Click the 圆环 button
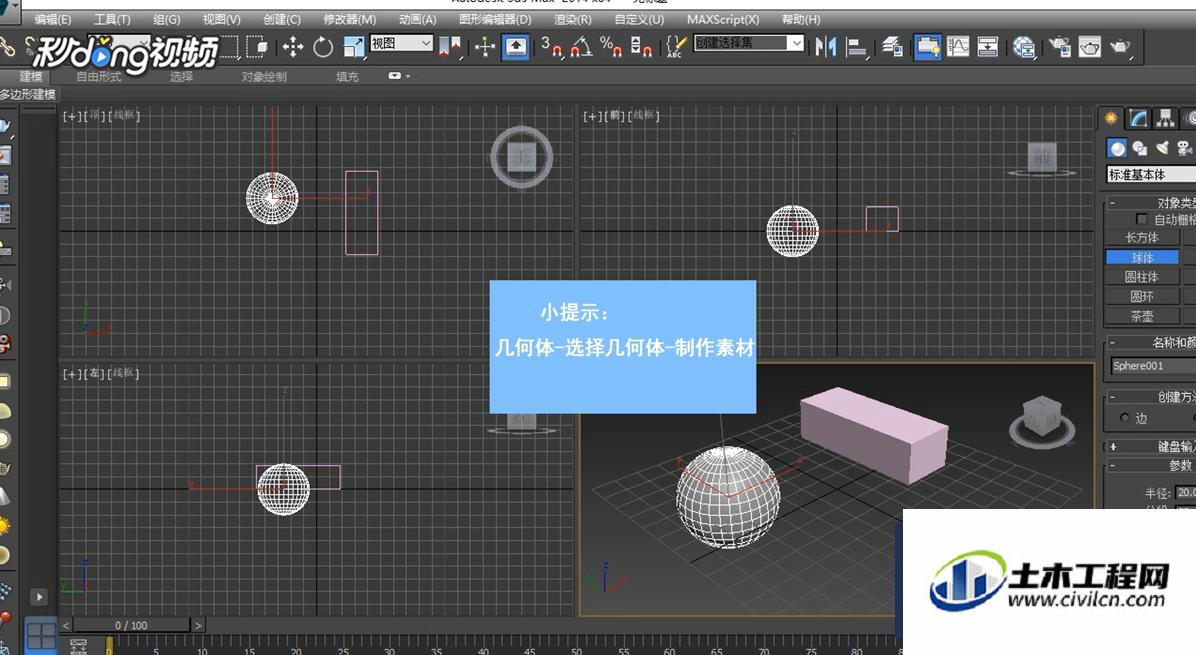 [x=1142, y=297]
